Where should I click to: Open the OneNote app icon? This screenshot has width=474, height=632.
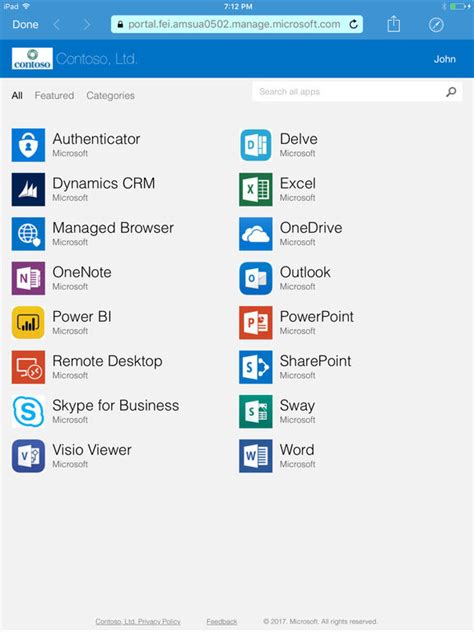pos(28,278)
